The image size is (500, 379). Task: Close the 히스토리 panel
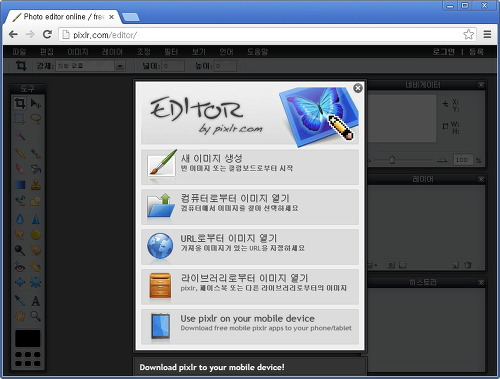click(x=481, y=282)
